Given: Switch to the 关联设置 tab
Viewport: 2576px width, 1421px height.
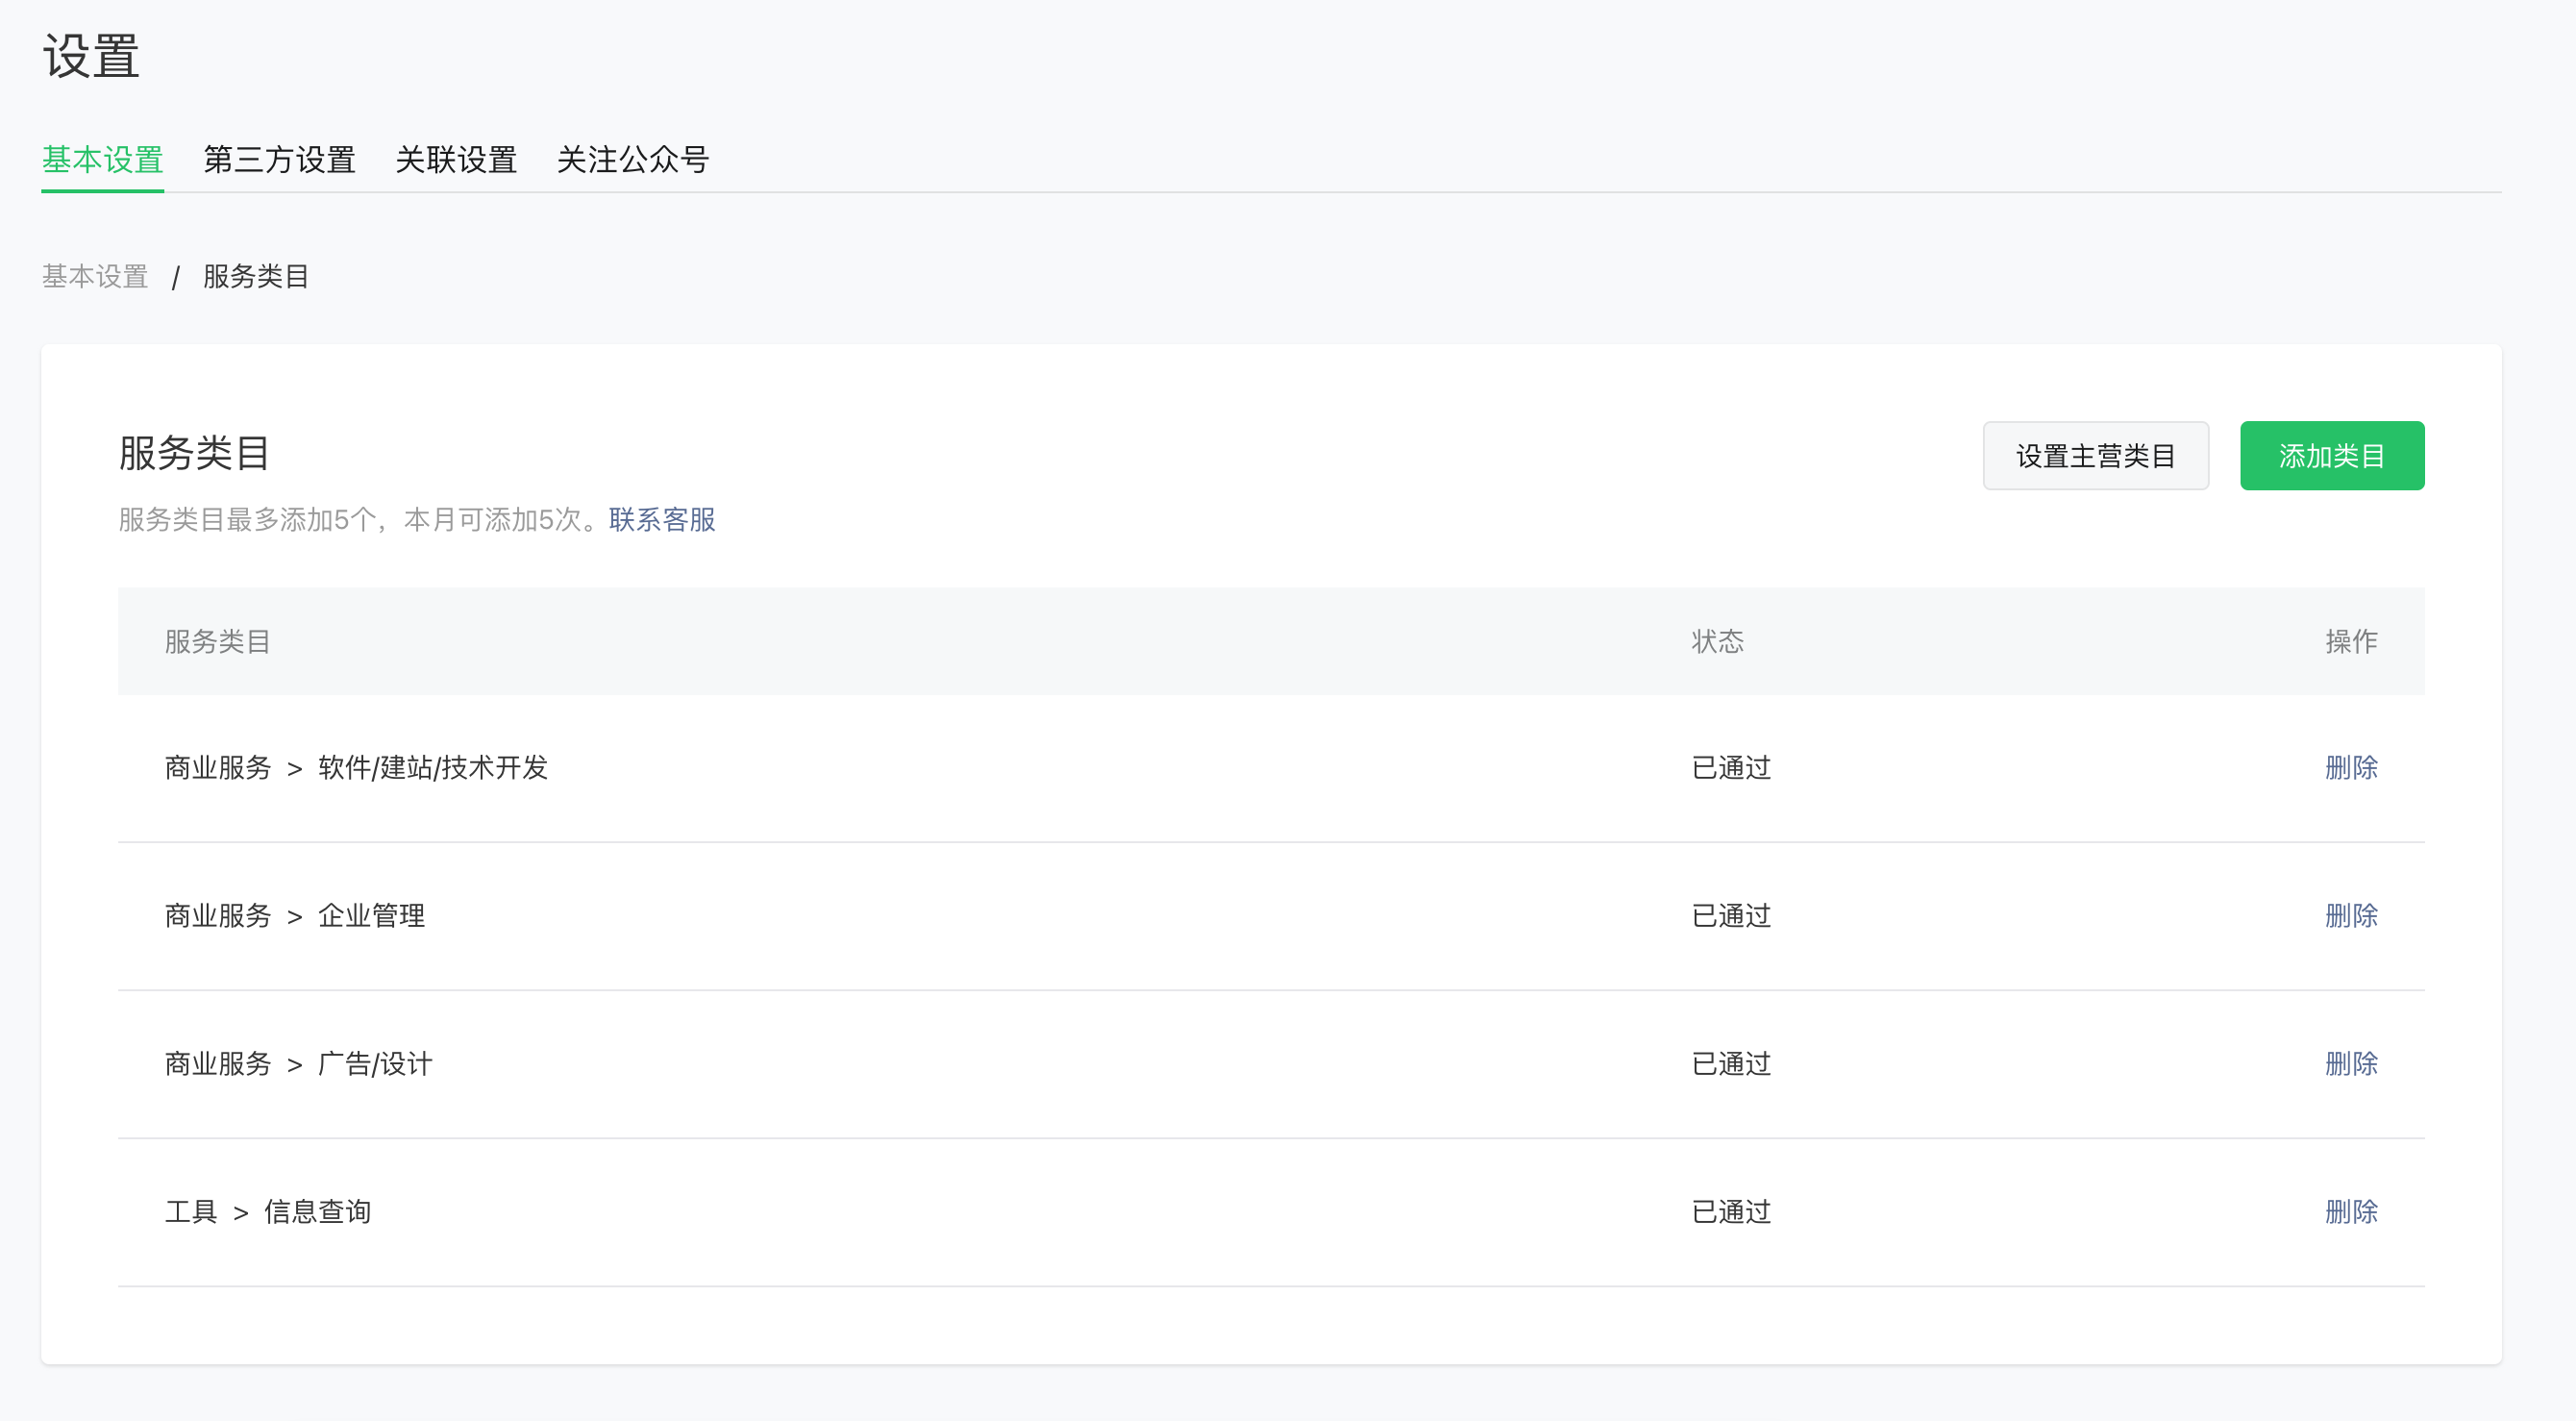Looking at the screenshot, I should tap(456, 160).
